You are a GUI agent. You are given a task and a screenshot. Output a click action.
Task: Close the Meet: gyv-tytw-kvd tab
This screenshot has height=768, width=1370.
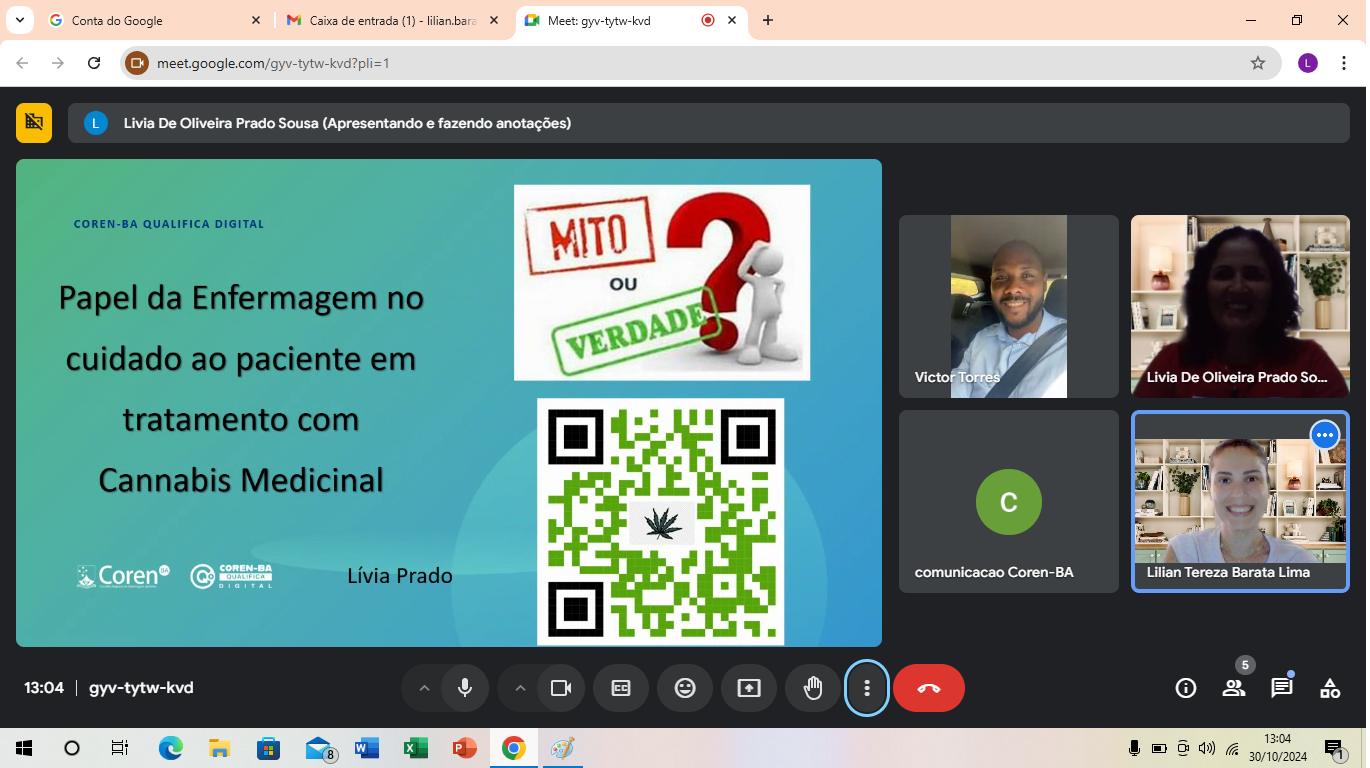point(733,20)
